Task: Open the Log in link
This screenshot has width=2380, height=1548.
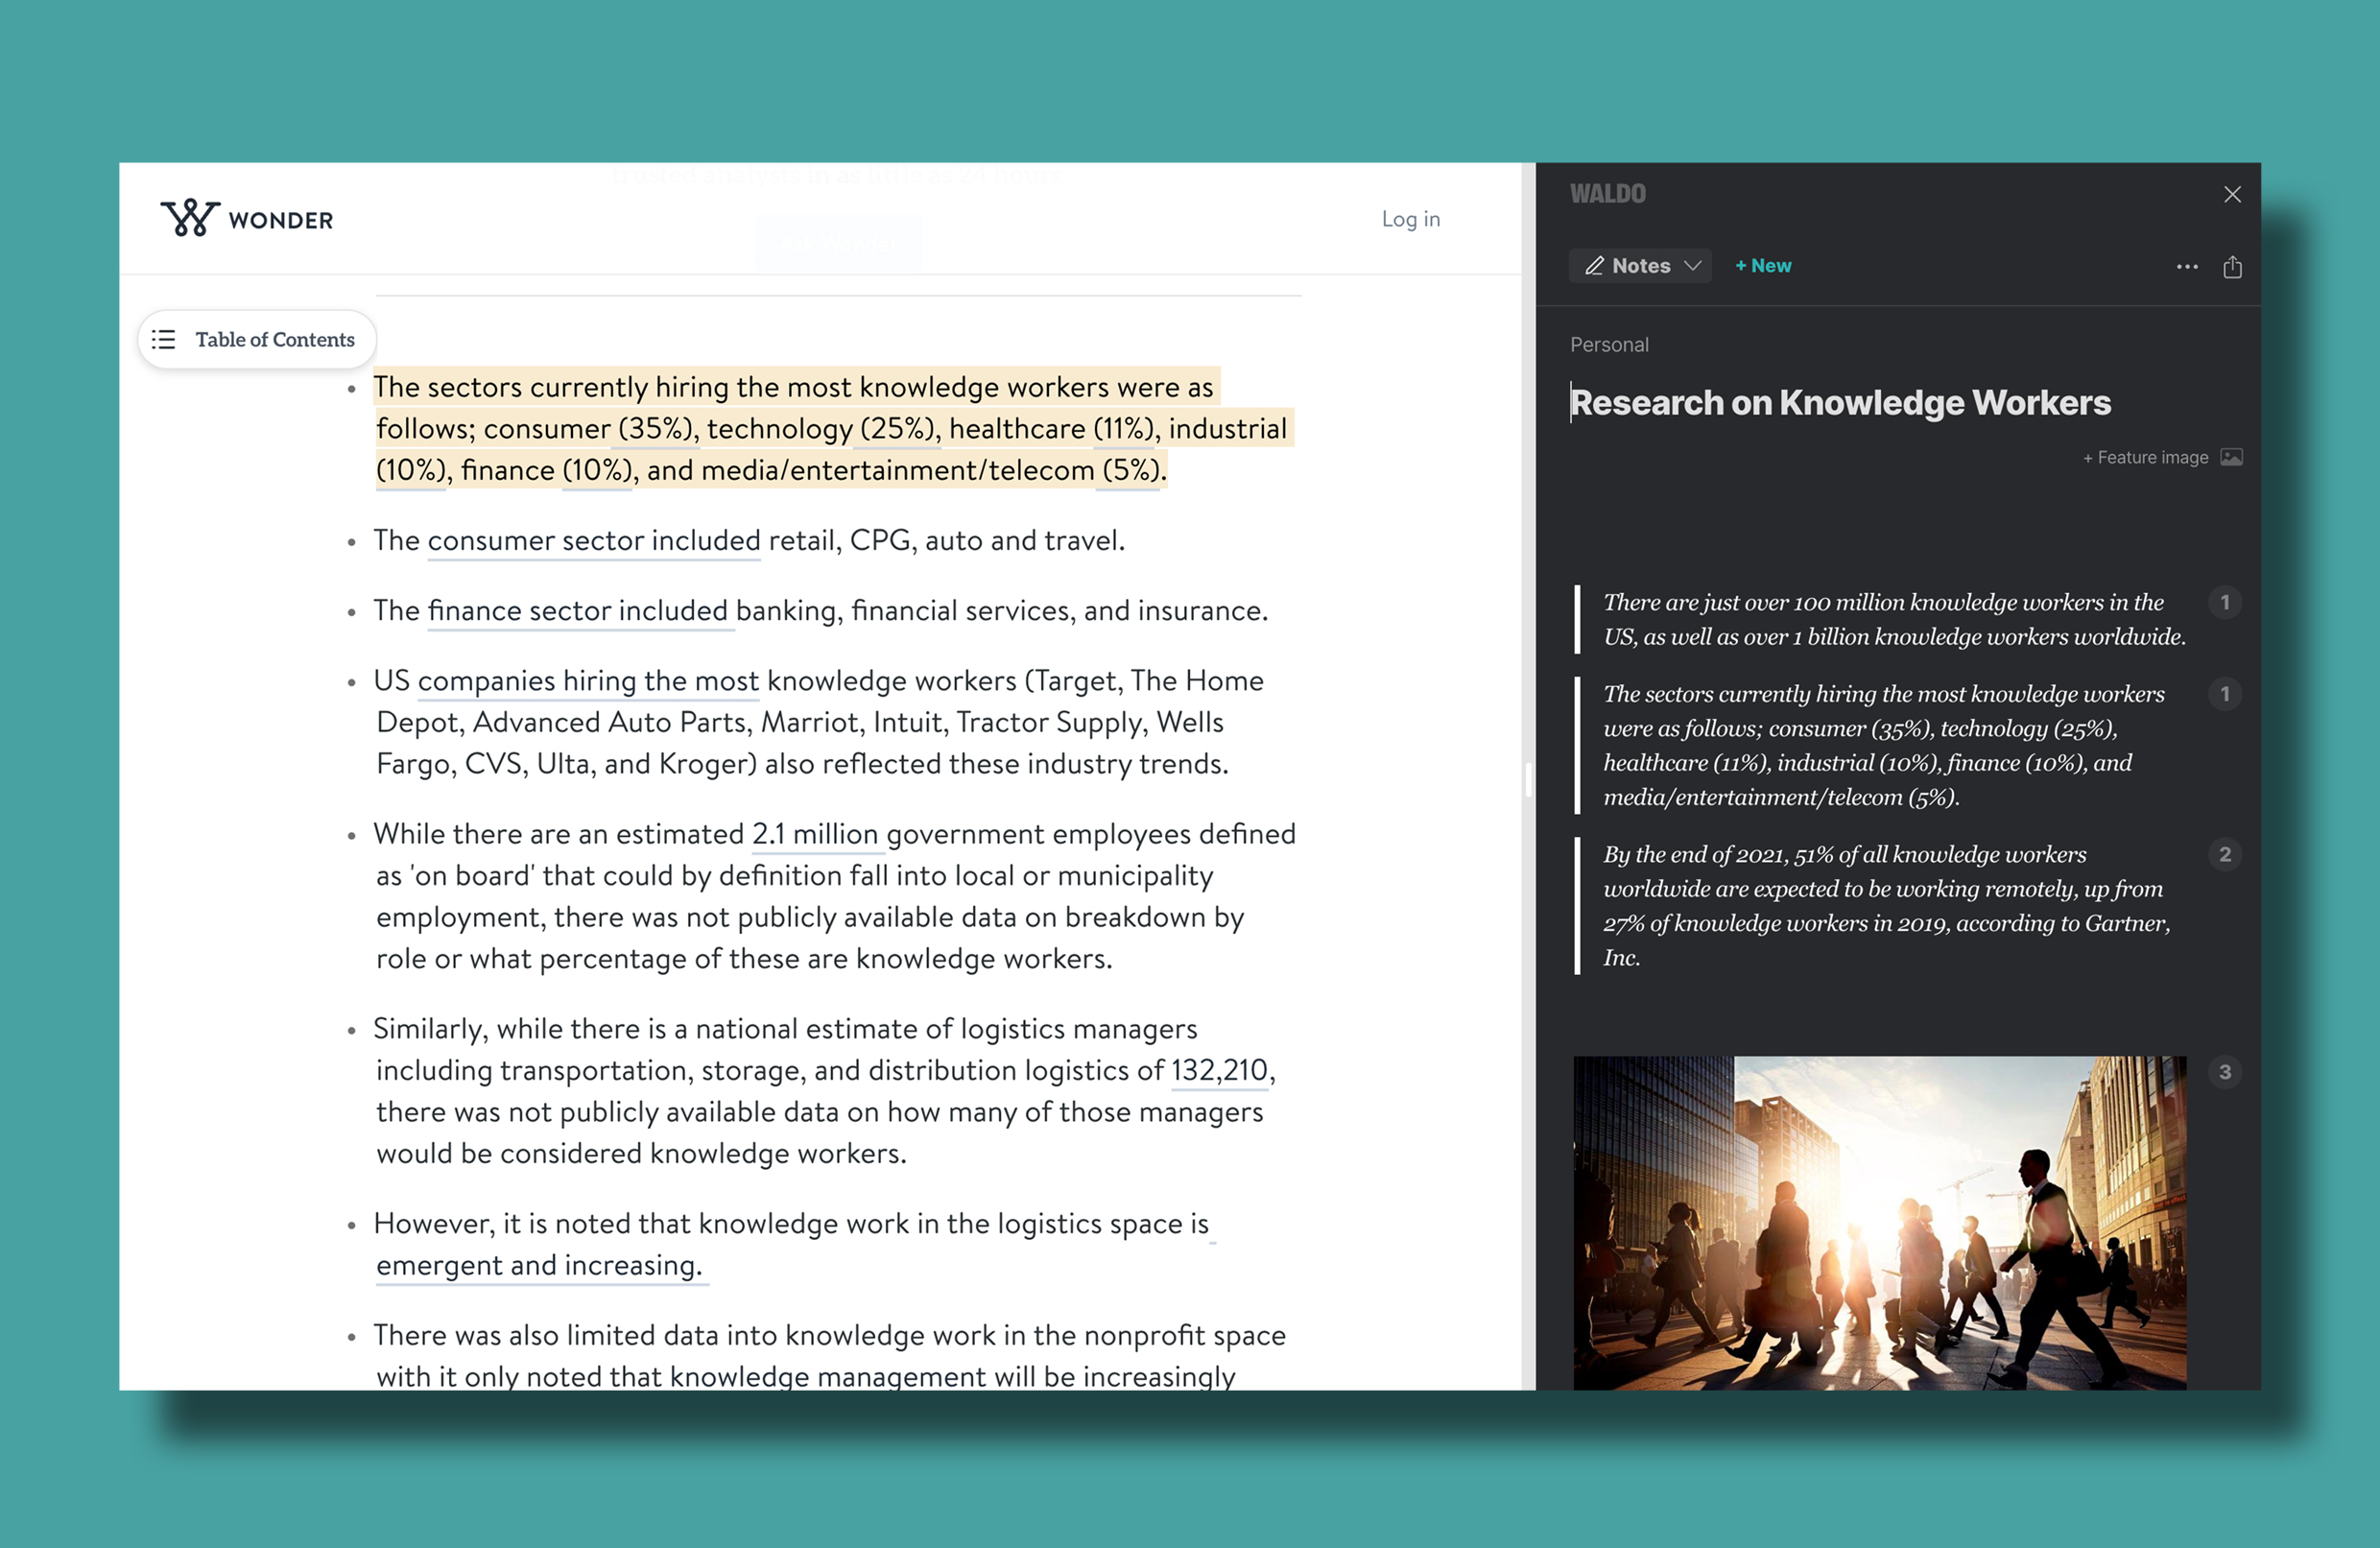Action: tap(1410, 219)
